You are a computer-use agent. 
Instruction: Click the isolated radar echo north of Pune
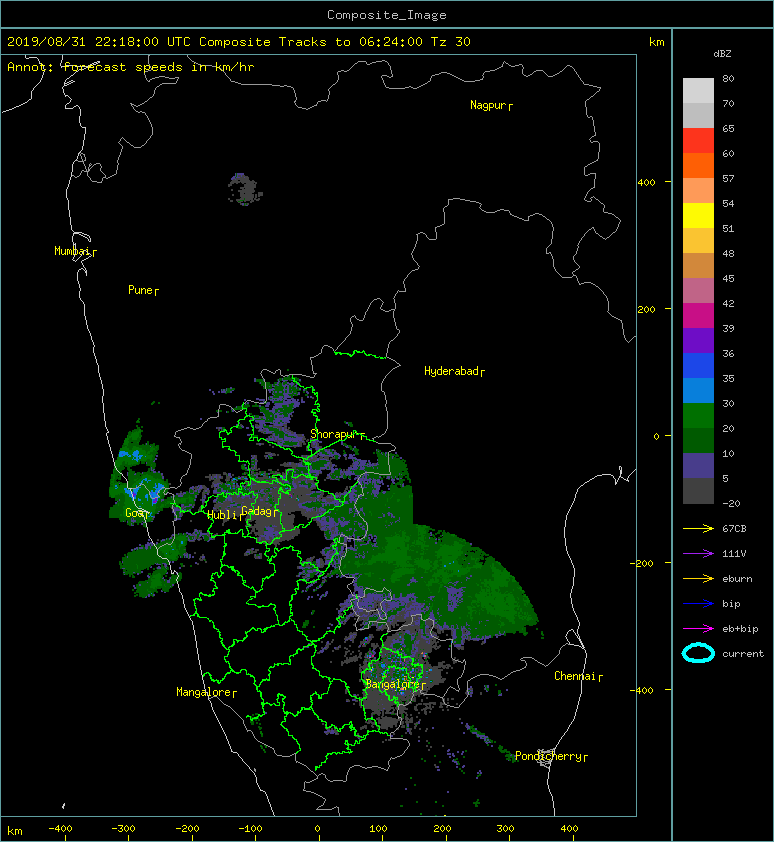[244, 189]
